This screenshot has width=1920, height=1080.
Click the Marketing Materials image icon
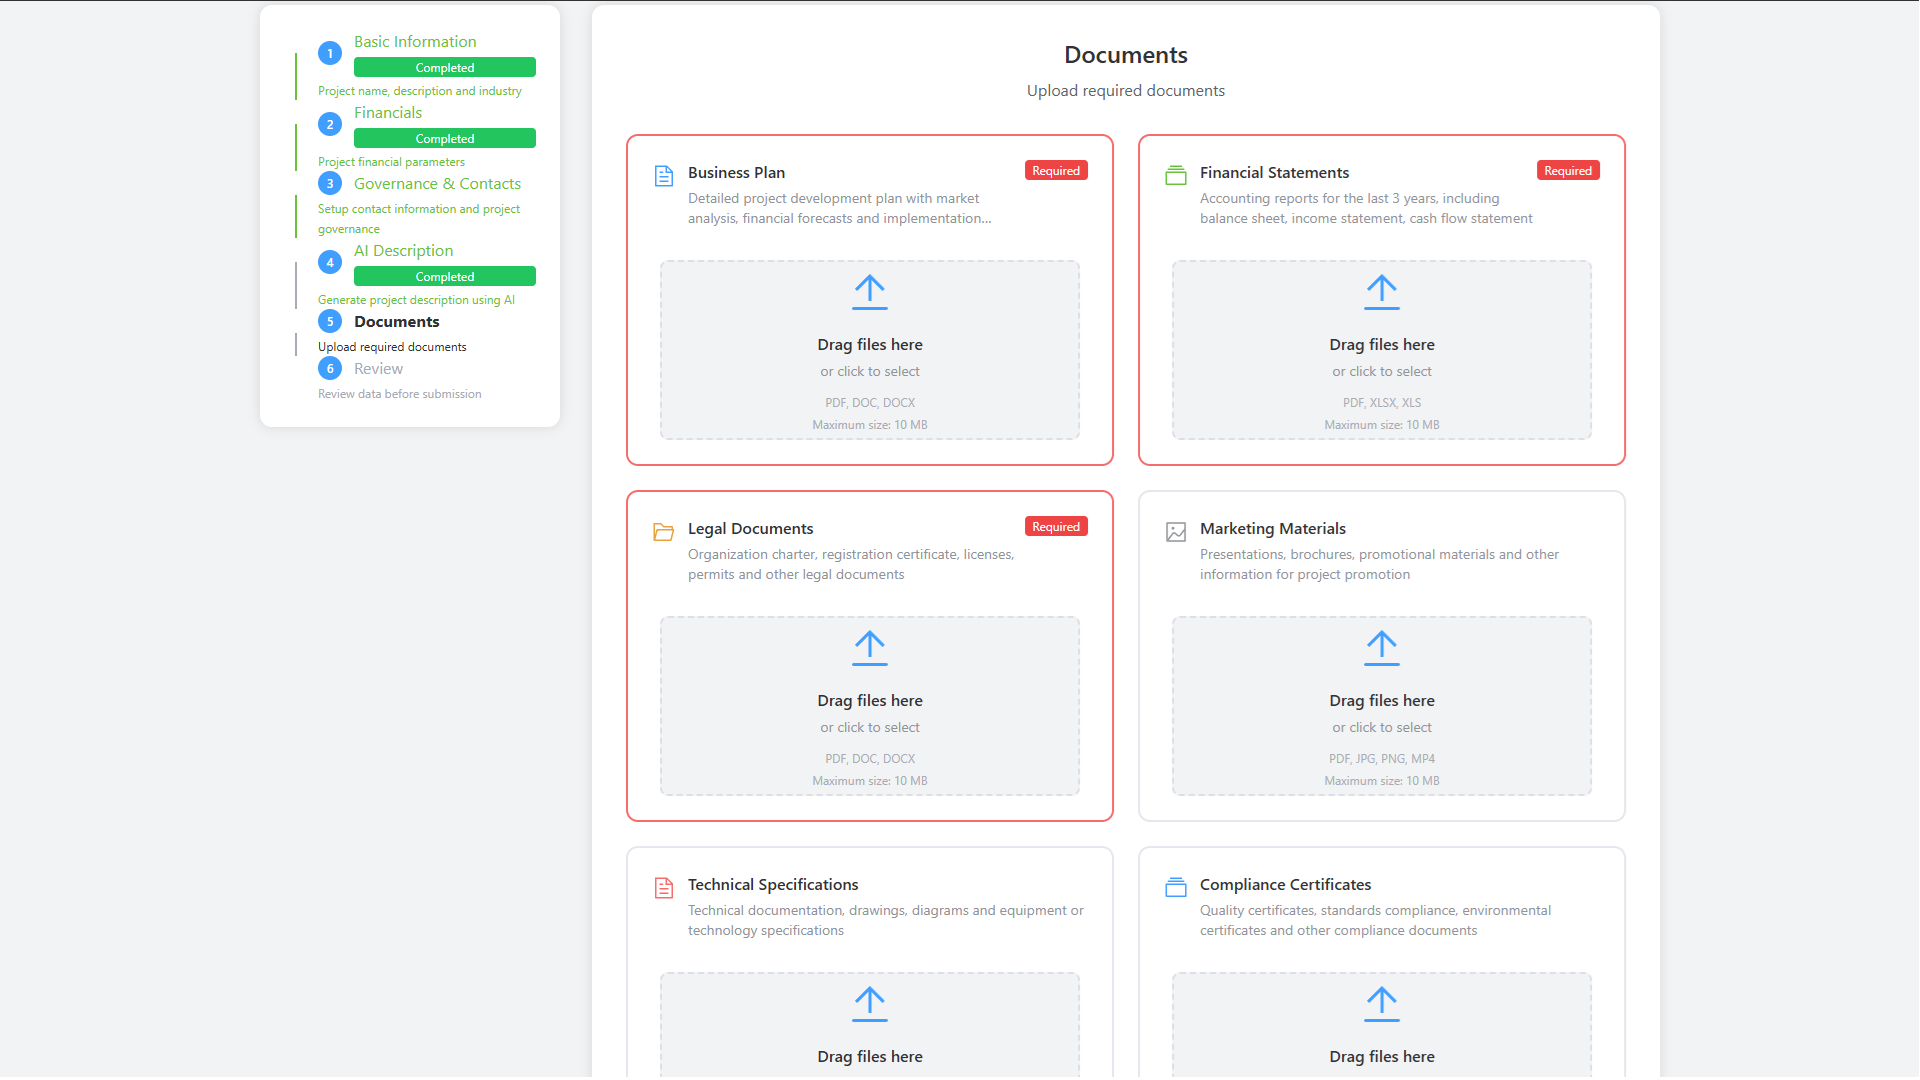(1175, 530)
